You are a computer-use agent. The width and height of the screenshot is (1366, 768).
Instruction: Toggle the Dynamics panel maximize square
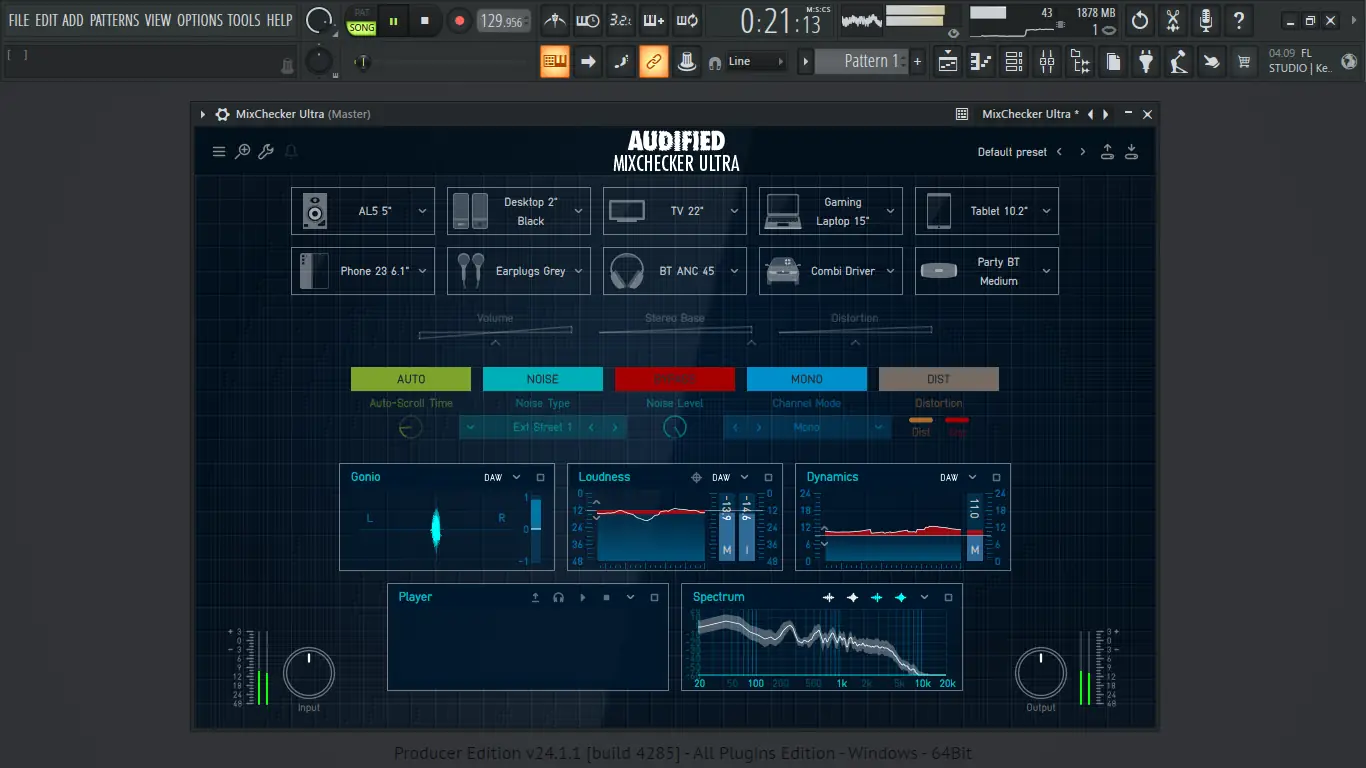coord(996,478)
